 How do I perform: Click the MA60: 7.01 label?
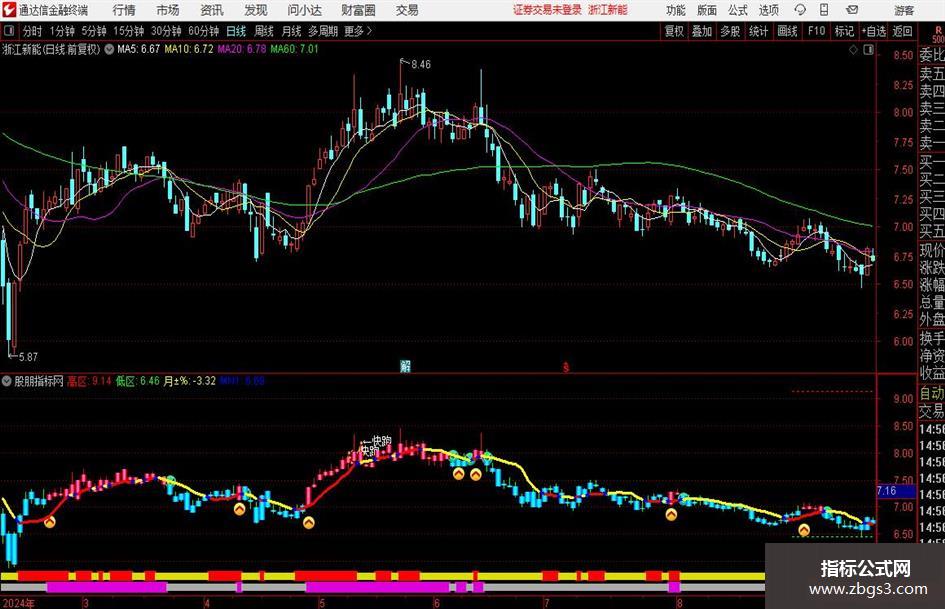pos(294,49)
